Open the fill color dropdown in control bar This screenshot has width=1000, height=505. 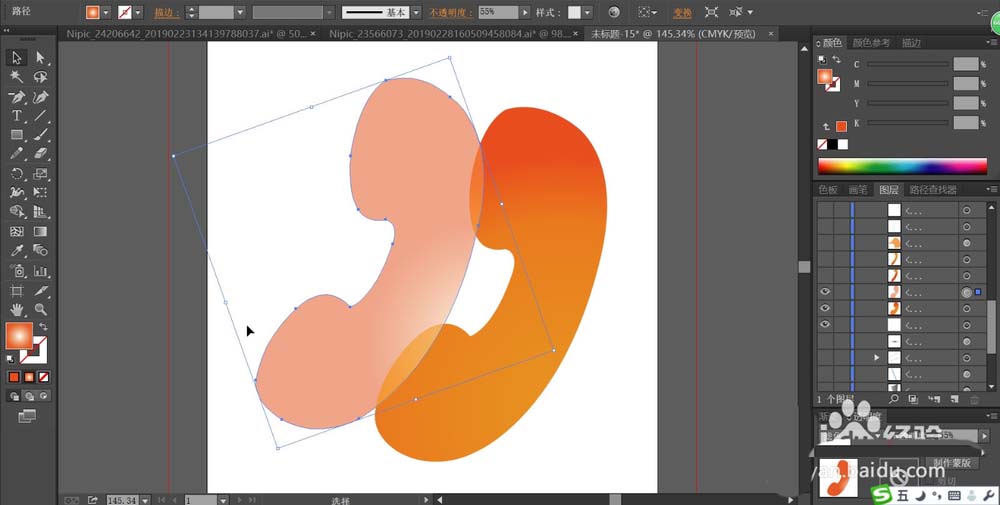(x=107, y=12)
